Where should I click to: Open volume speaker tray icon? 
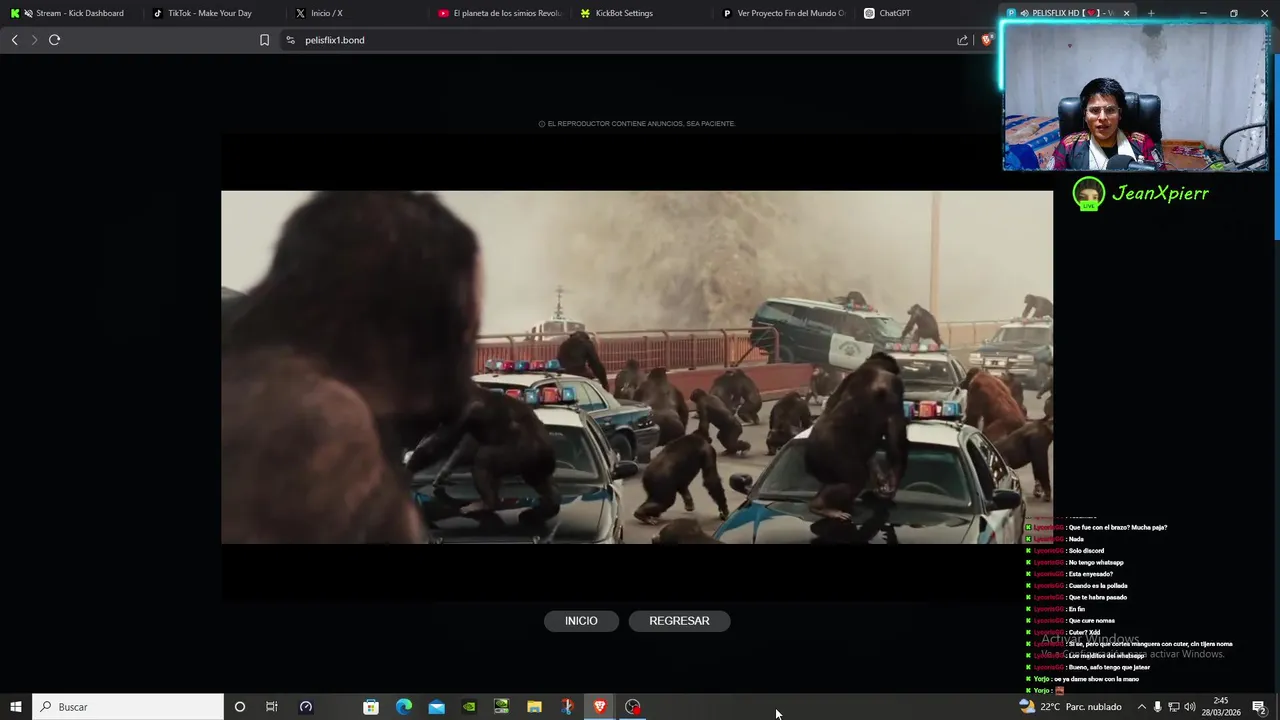[1190, 707]
